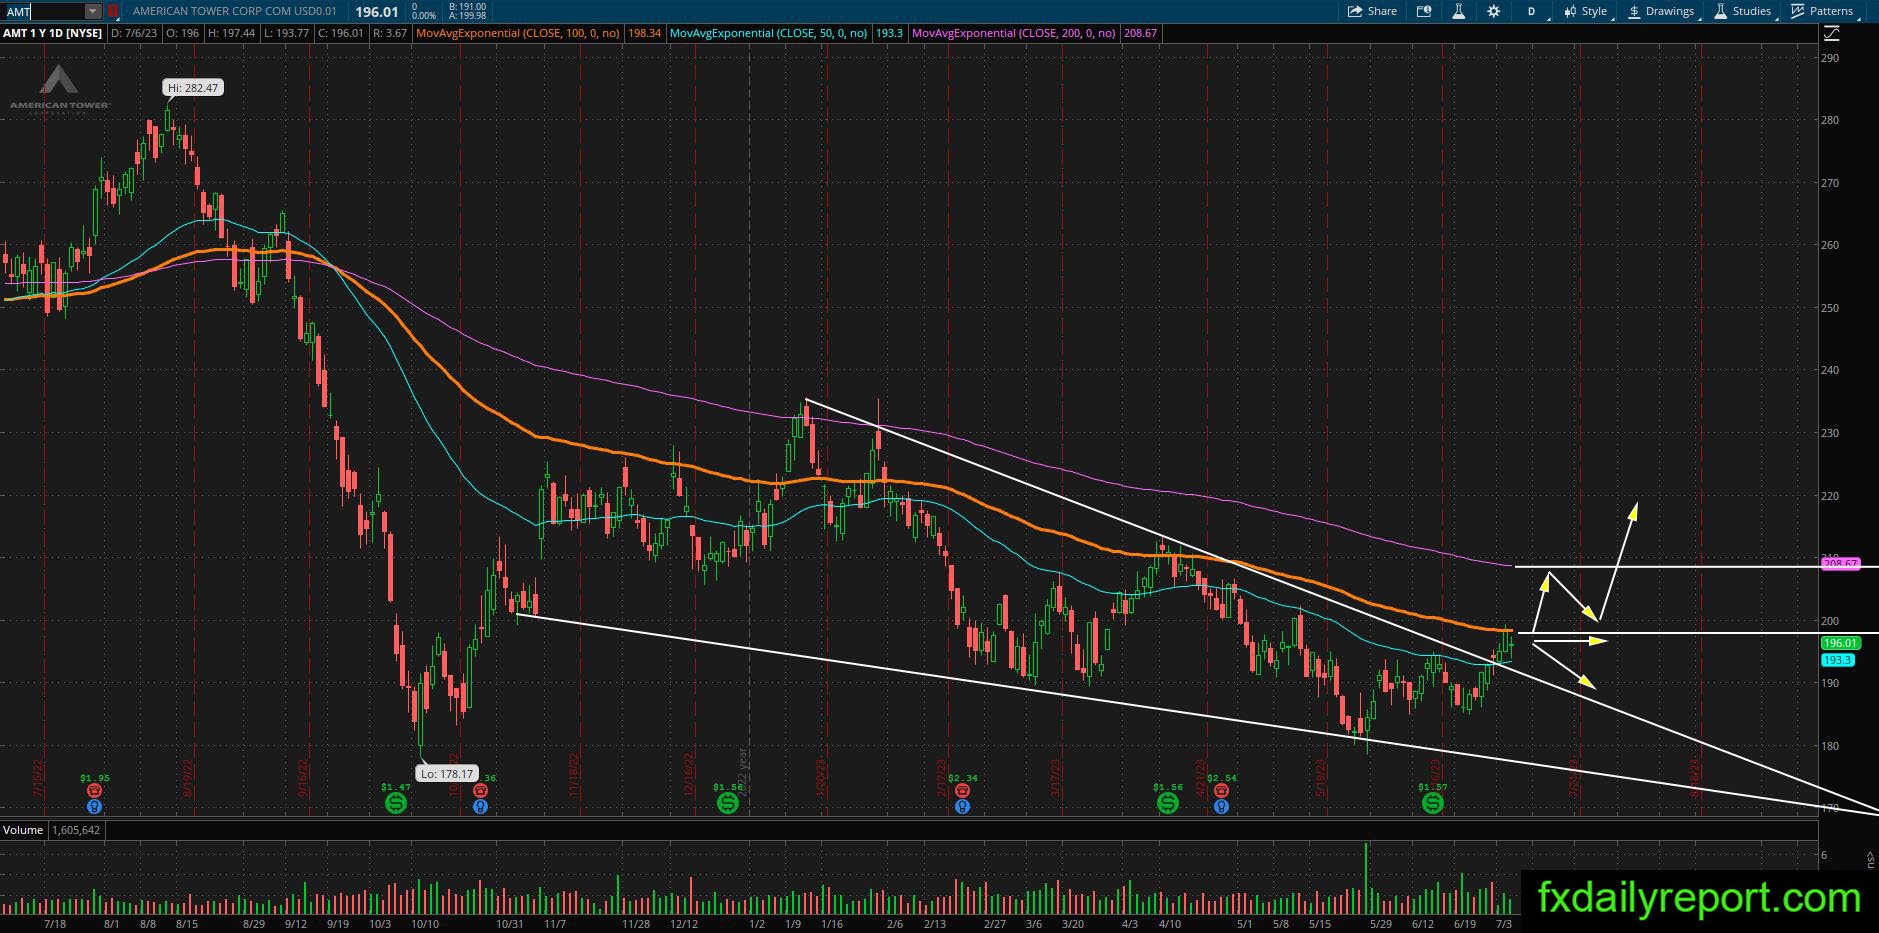The height and width of the screenshot is (933, 1879).
Task: Open the Style menu
Action: click(1585, 11)
